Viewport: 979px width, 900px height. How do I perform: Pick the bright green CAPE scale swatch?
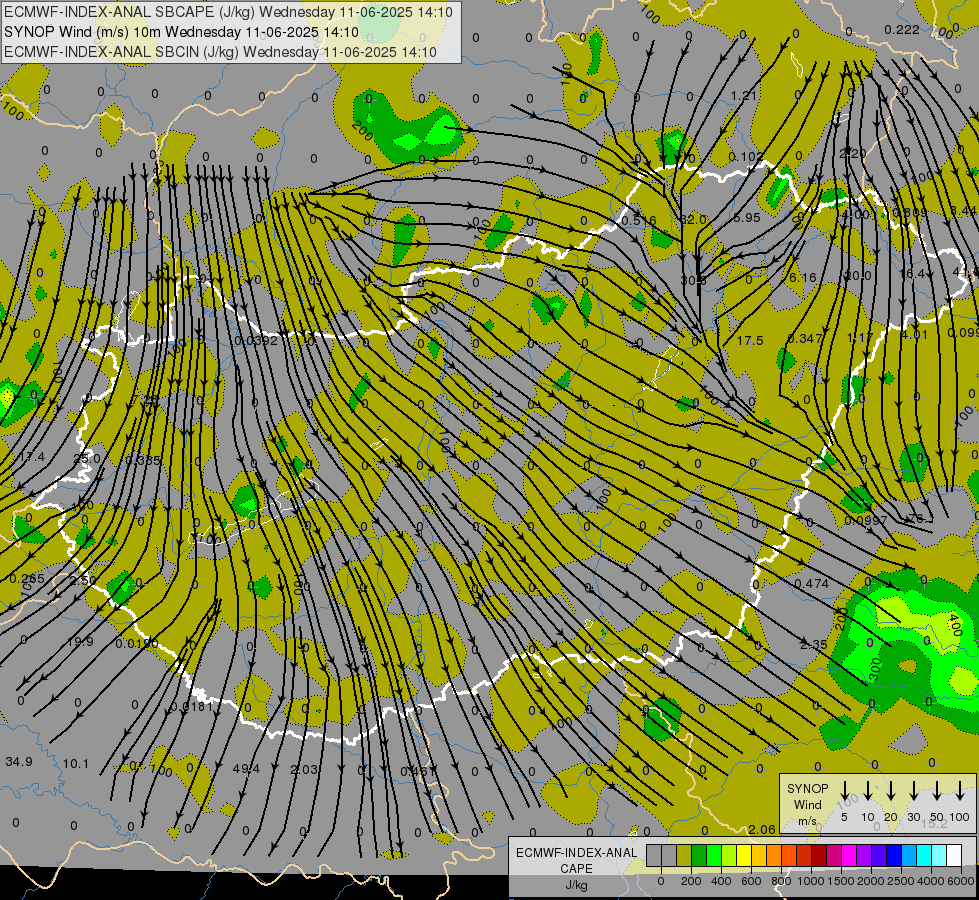[714, 856]
